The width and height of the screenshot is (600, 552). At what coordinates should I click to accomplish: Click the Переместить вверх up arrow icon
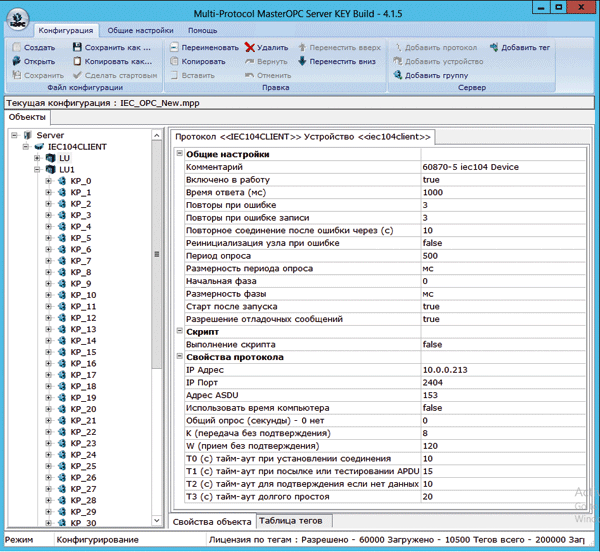302,47
